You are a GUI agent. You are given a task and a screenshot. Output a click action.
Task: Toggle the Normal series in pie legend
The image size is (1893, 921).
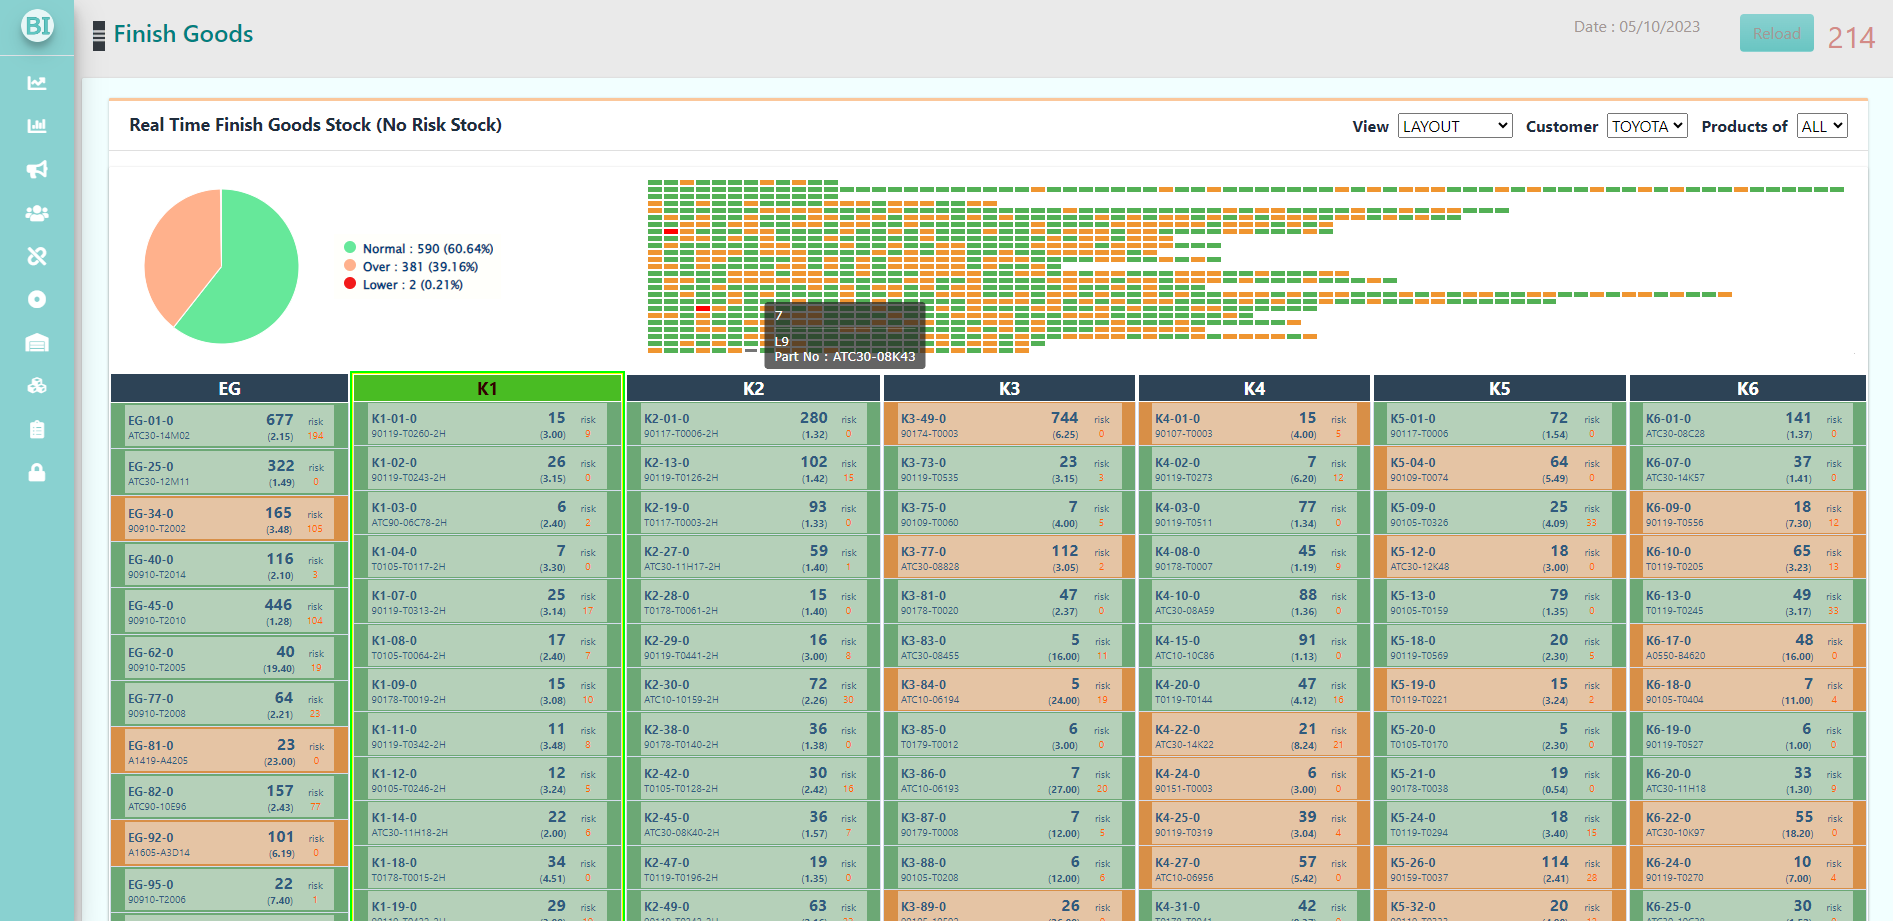tap(418, 249)
